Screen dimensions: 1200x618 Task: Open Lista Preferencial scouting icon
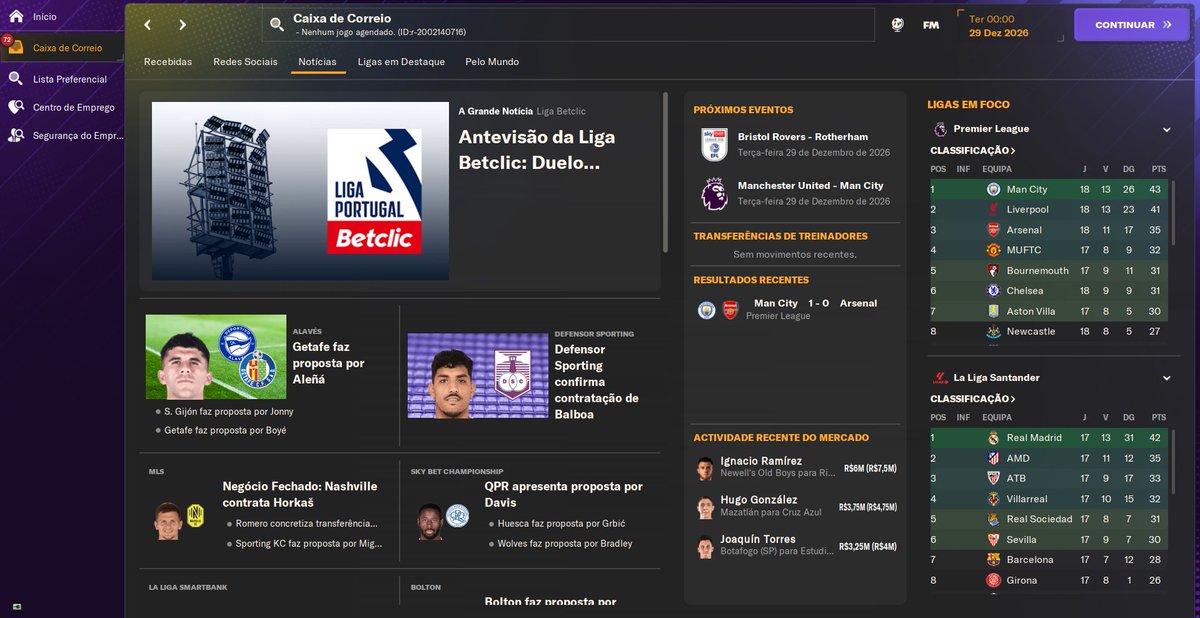click(x=16, y=78)
